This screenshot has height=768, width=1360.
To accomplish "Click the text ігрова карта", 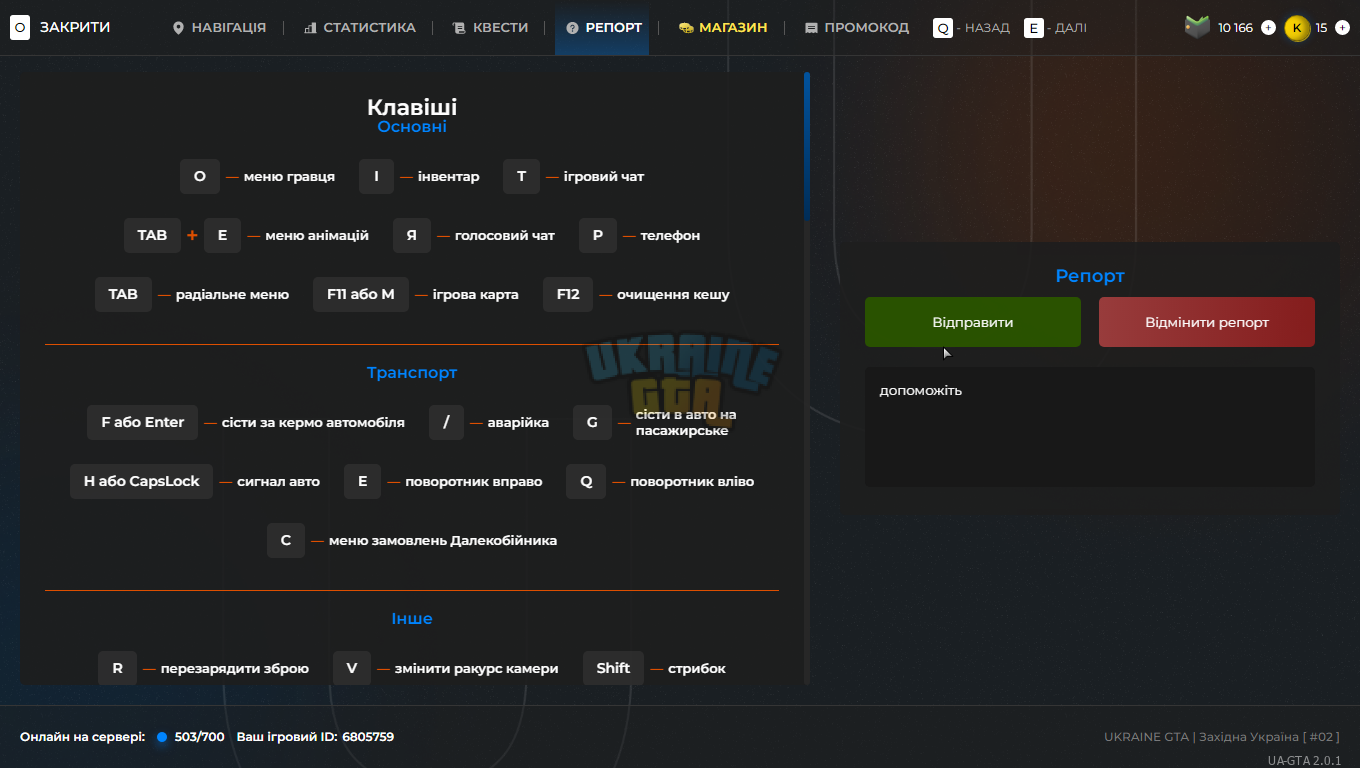I will (x=476, y=294).
